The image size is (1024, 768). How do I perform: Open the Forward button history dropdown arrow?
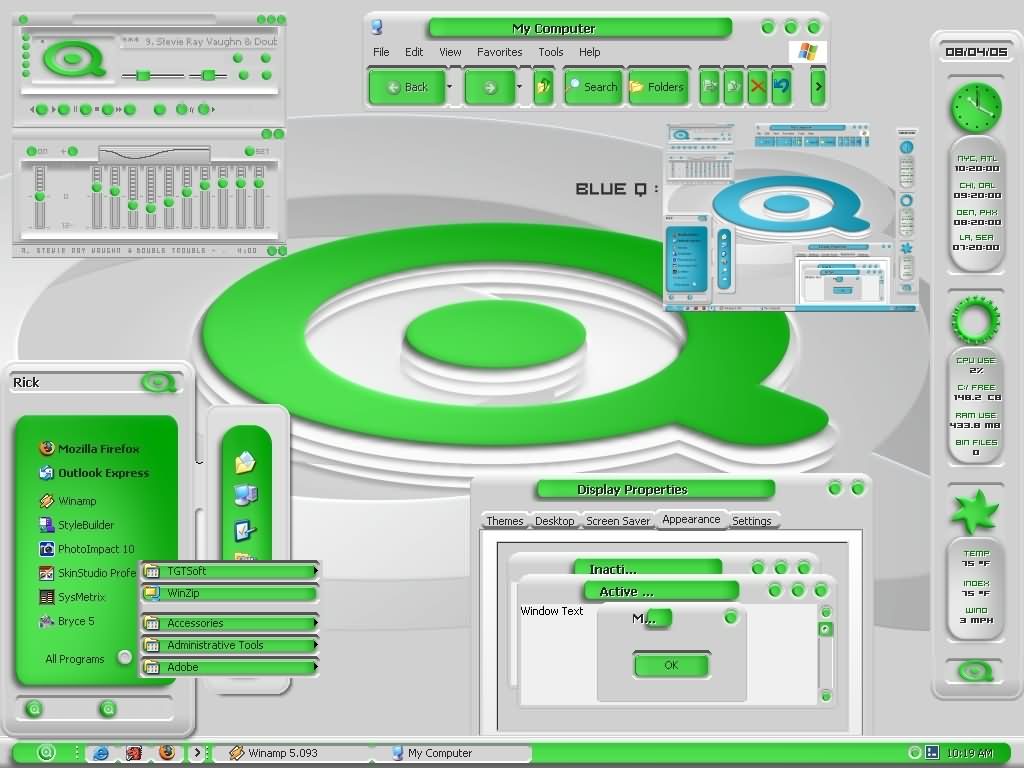pos(519,87)
